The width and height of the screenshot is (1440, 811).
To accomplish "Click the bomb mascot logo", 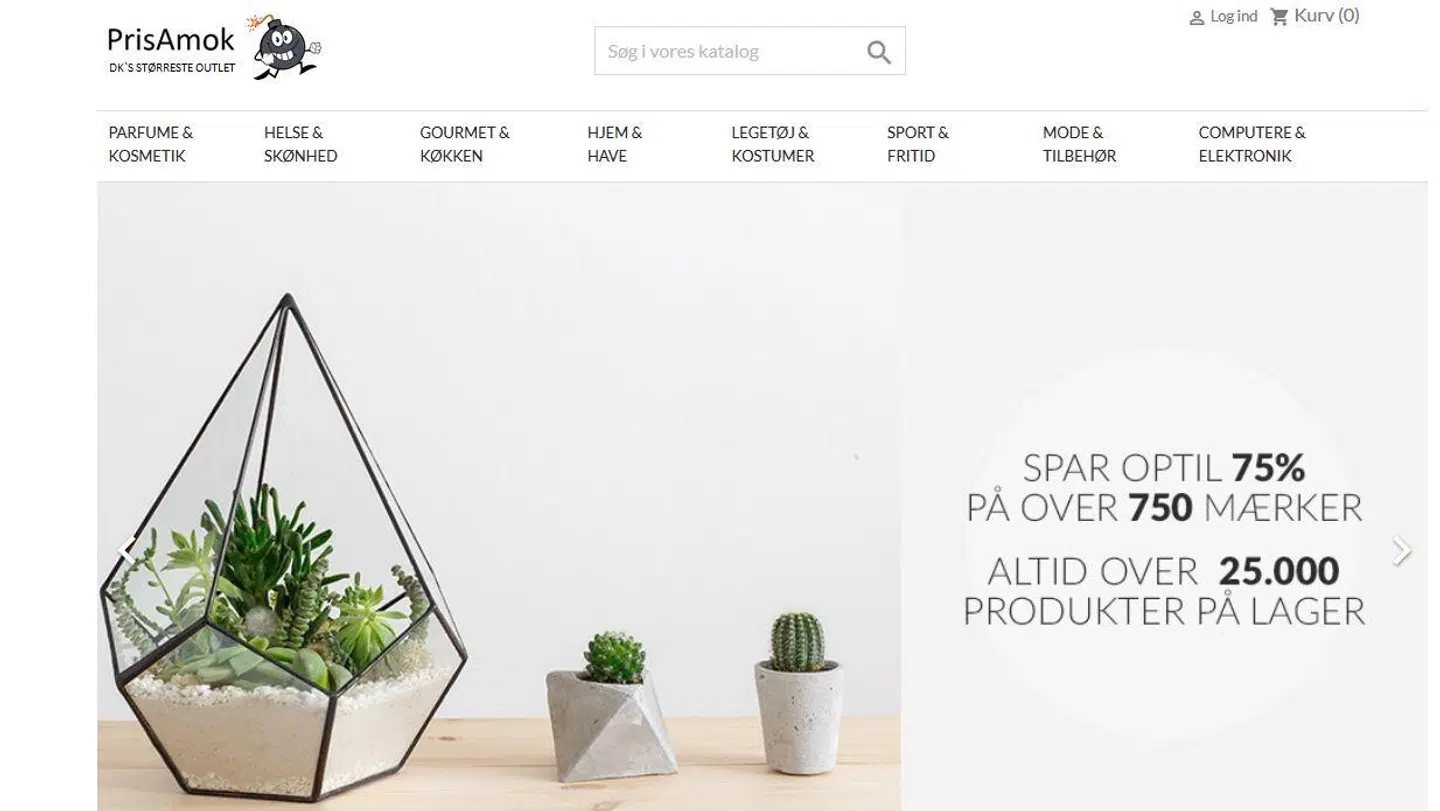I will [284, 47].
